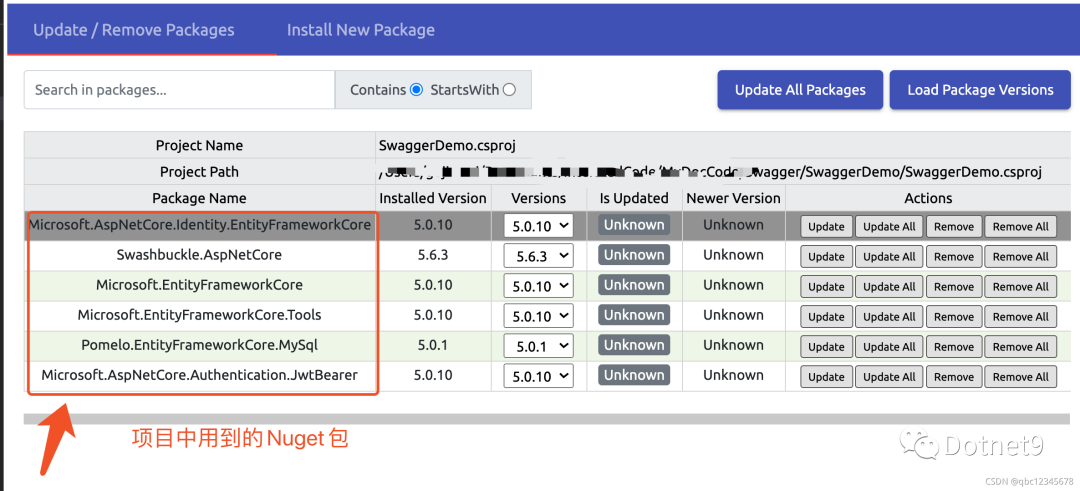Select the Swashbuckle.AspNetCore package name
The height and width of the screenshot is (491, 1080).
click(199, 255)
